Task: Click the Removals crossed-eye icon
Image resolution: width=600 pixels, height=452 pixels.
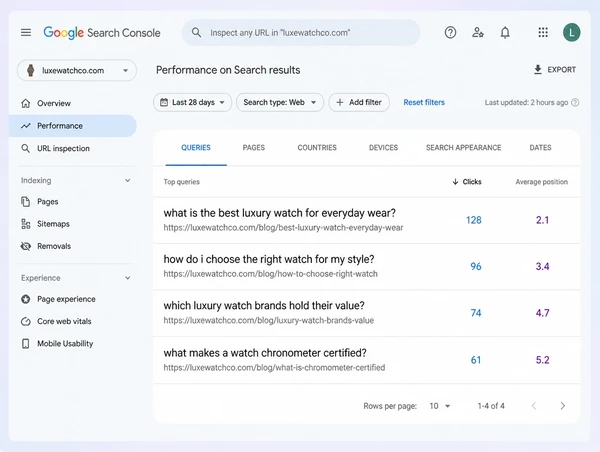Action: tap(26, 246)
